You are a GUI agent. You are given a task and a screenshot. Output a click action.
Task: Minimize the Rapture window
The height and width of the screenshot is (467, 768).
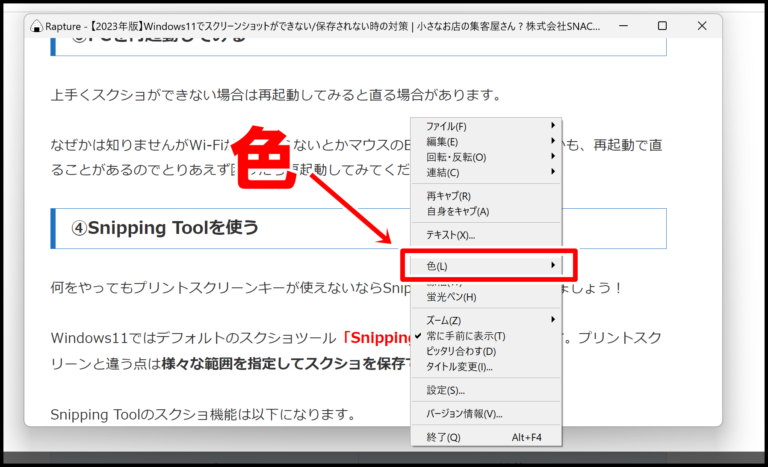pos(627,26)
